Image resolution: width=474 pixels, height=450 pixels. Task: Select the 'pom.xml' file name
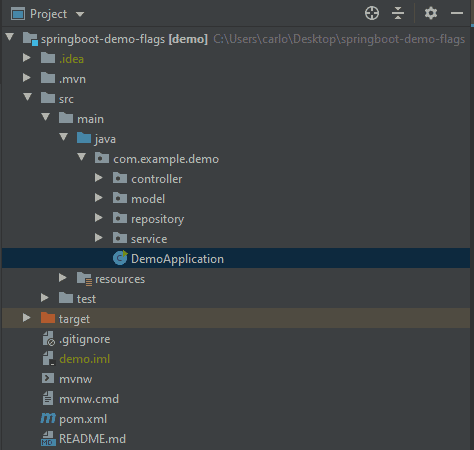click(x=83, y=419)
